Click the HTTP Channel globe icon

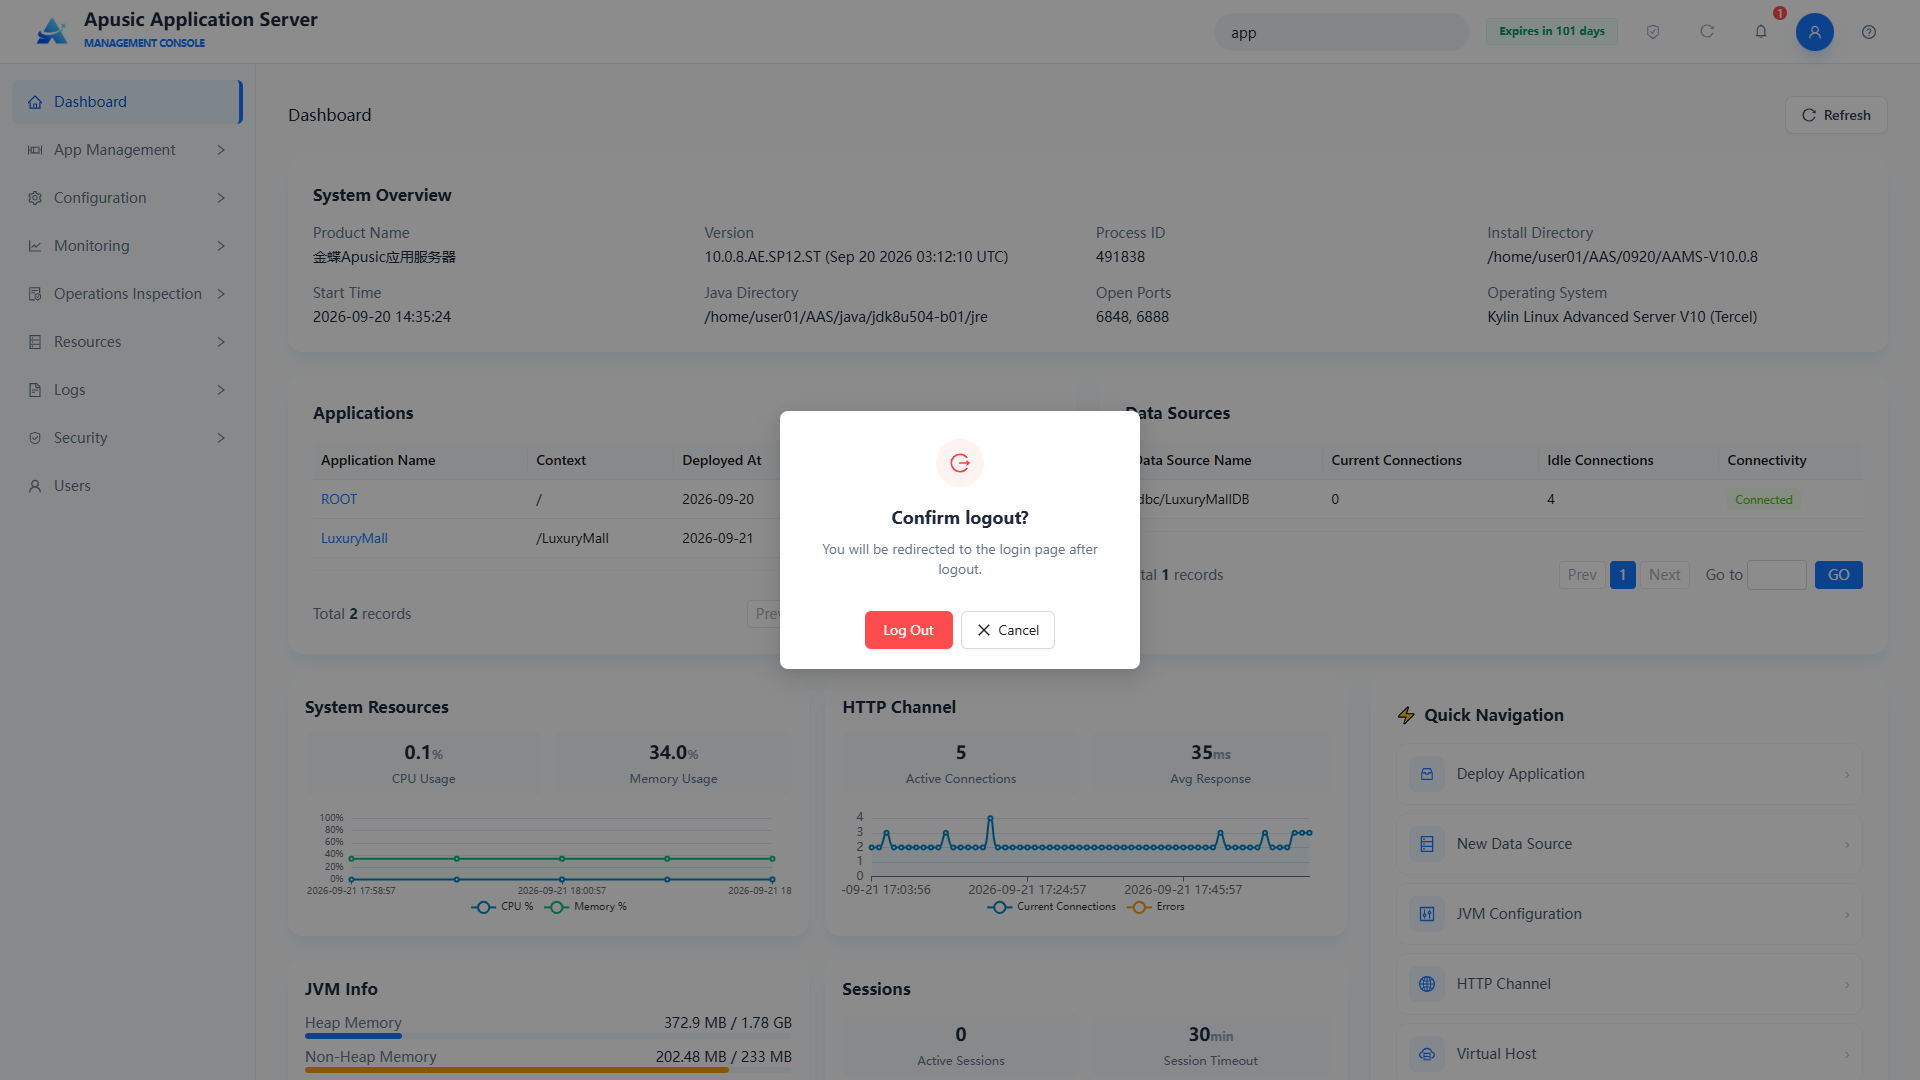tap(1427, 984)
